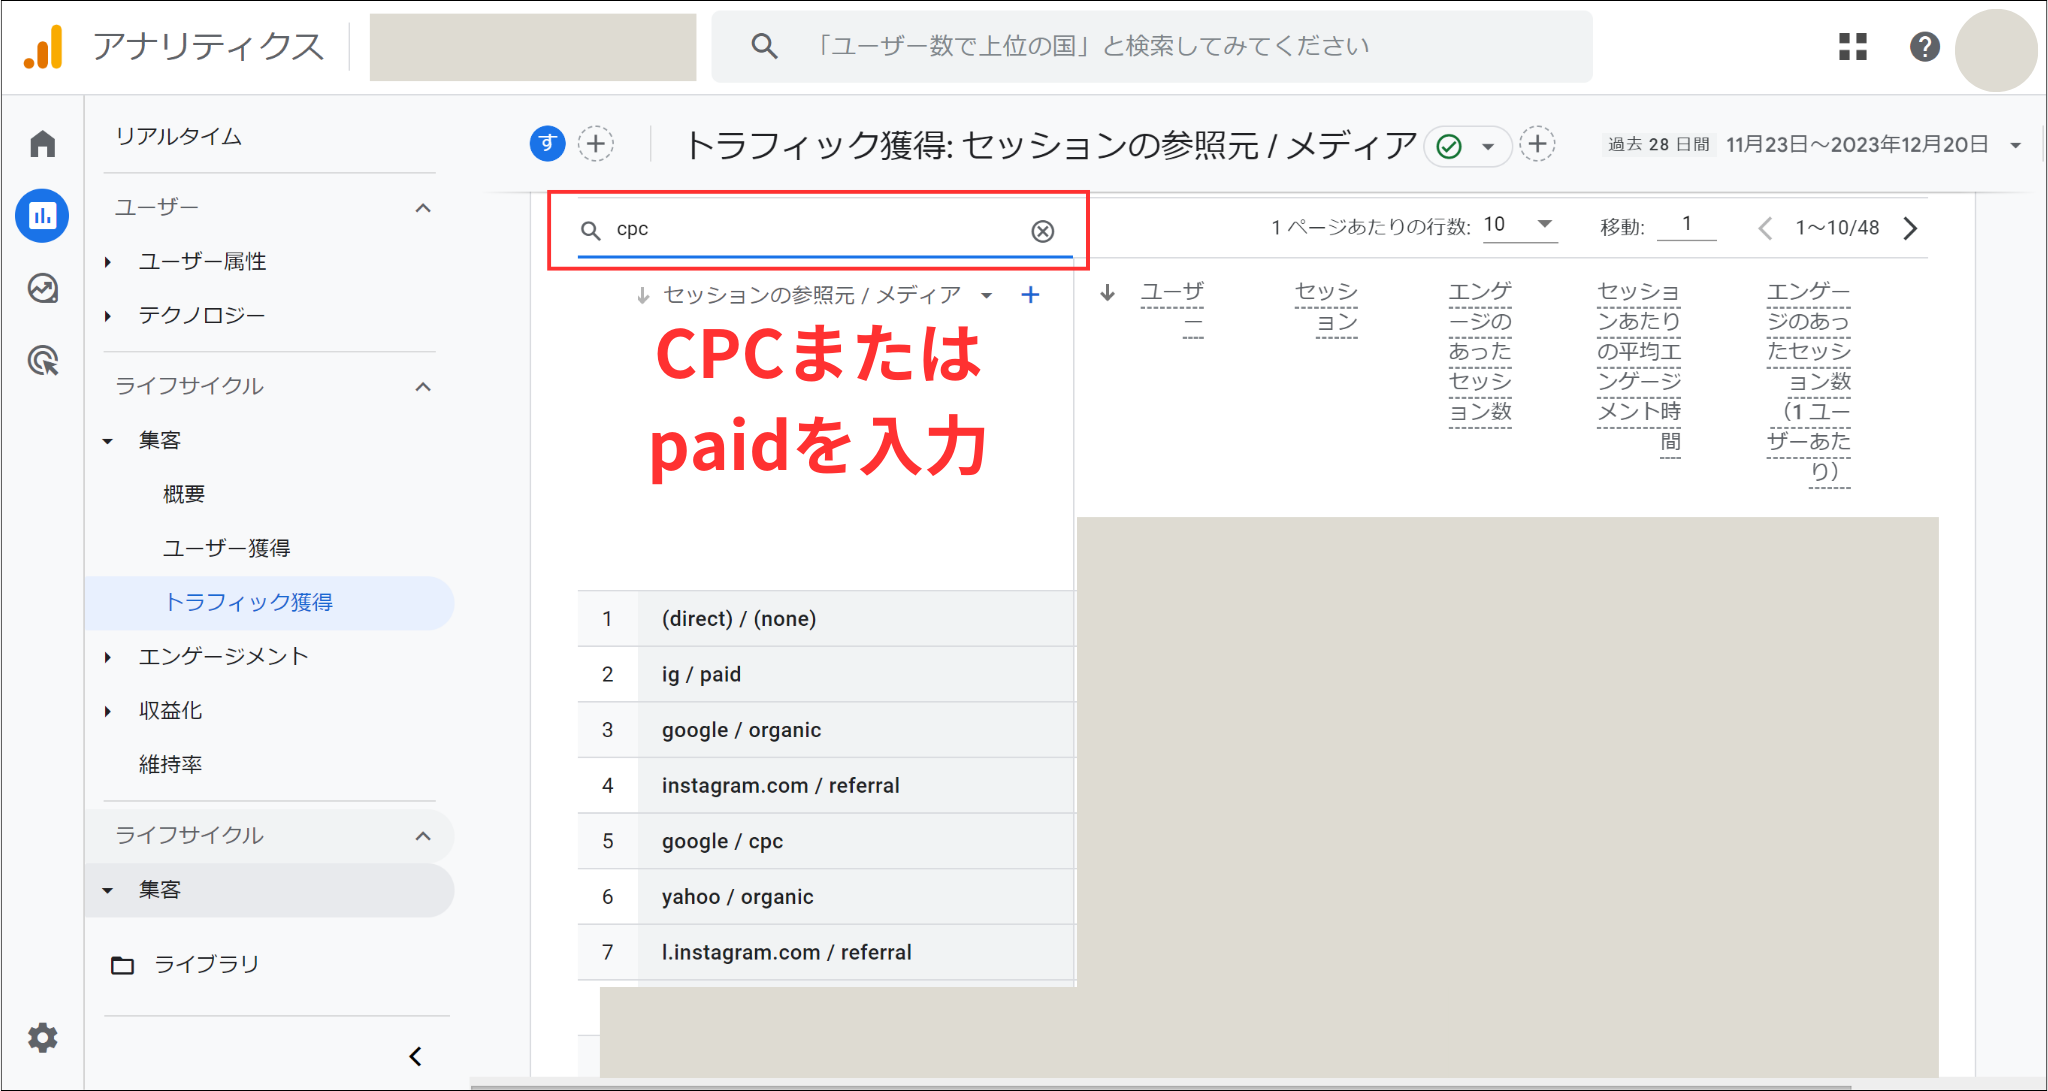
Task: Select yahoo / organic row
Action: coord(826,897)
